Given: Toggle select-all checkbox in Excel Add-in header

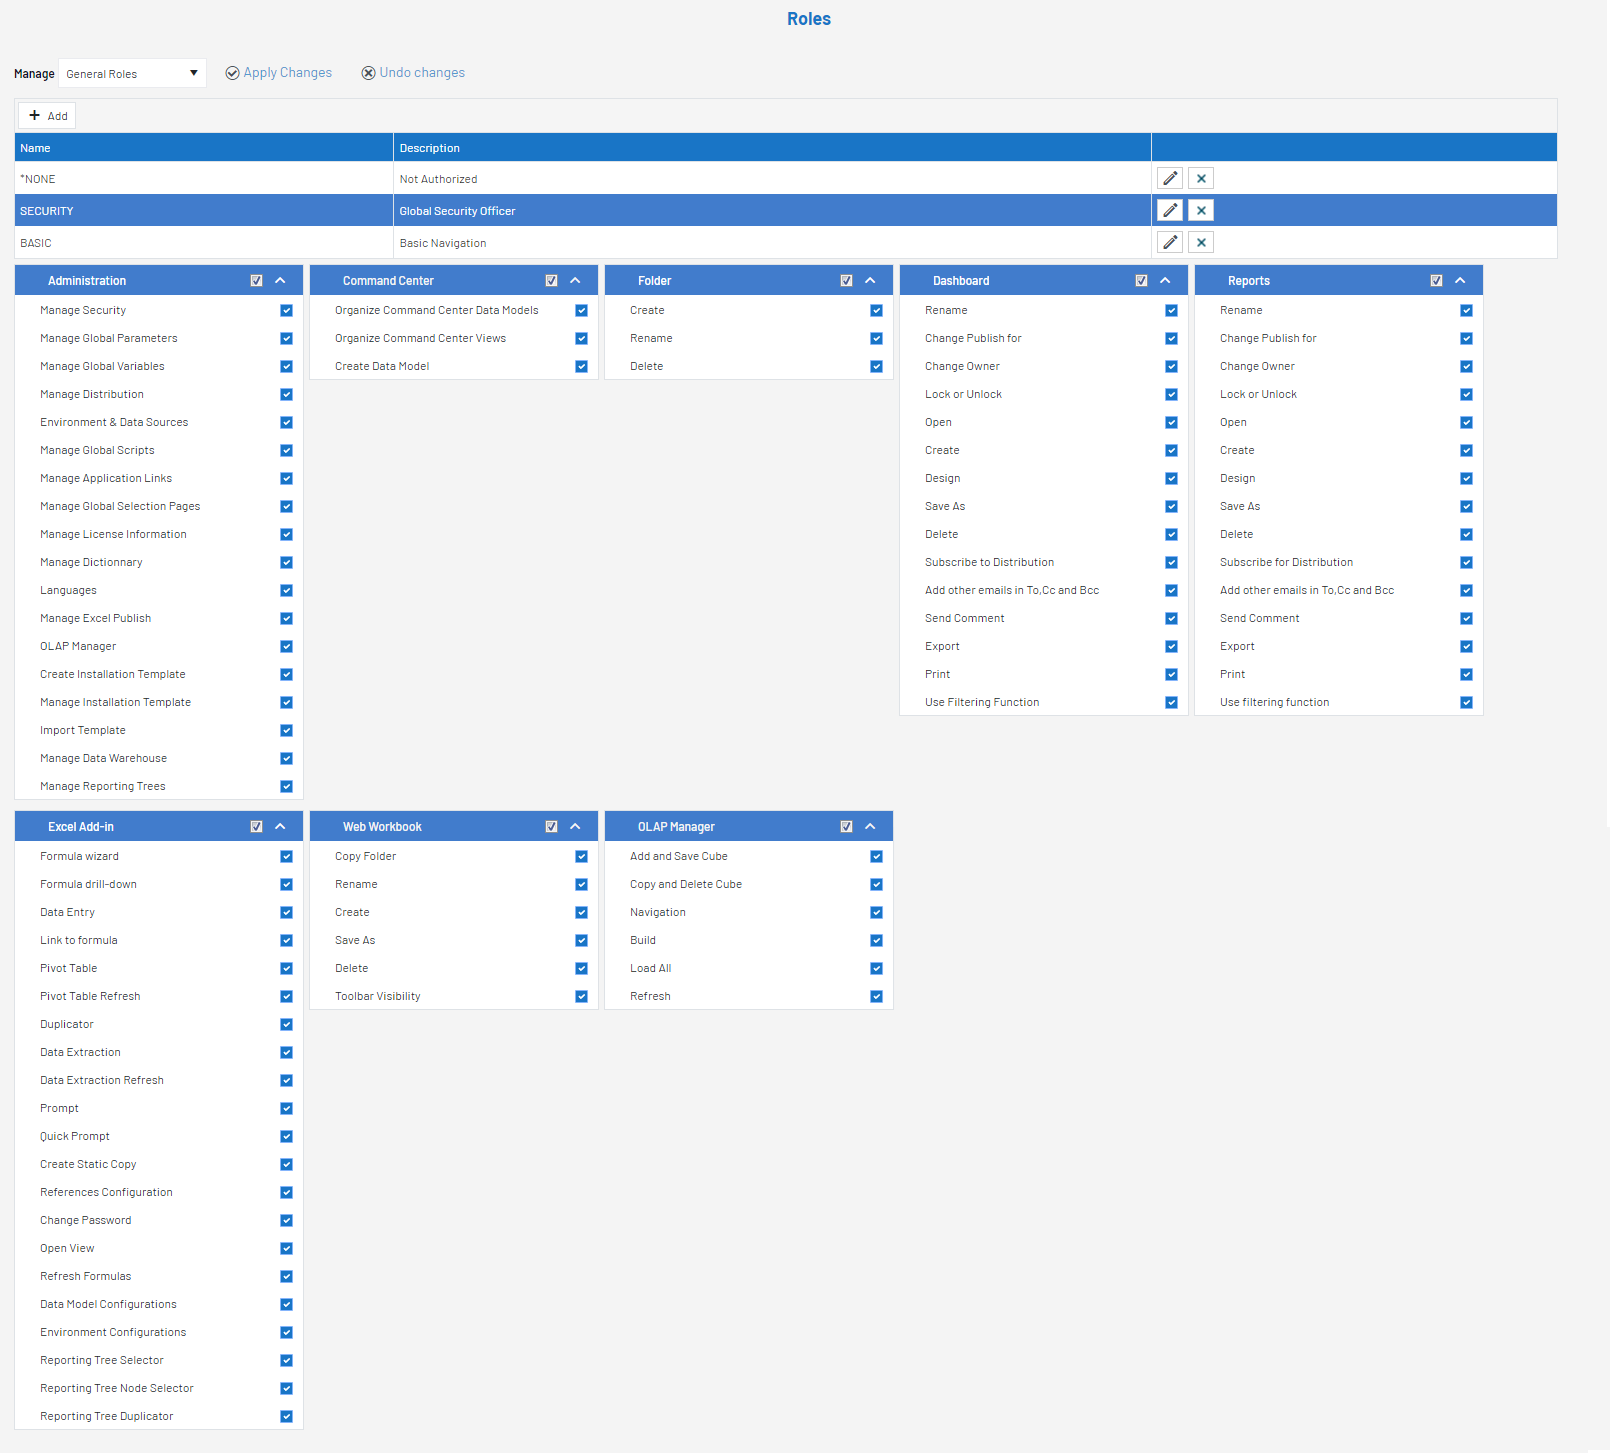Looking at the screenshot, I should pyautogui.click(x=256, y=827).
